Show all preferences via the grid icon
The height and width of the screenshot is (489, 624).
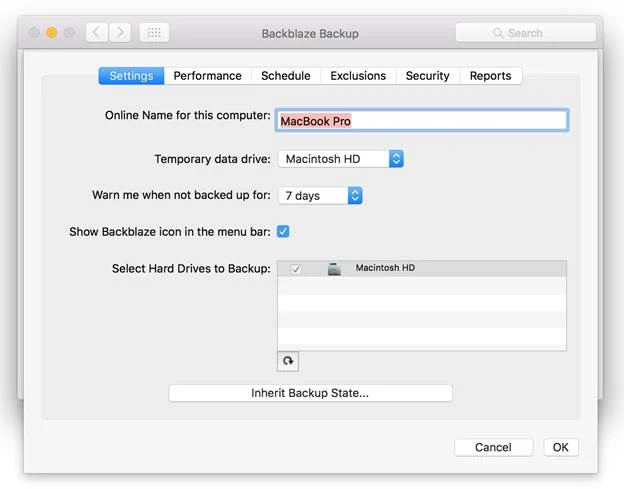[154, 32]
